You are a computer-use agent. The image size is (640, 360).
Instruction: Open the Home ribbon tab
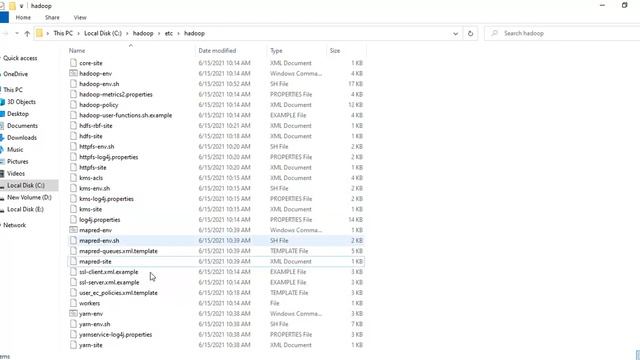point(23,18)
